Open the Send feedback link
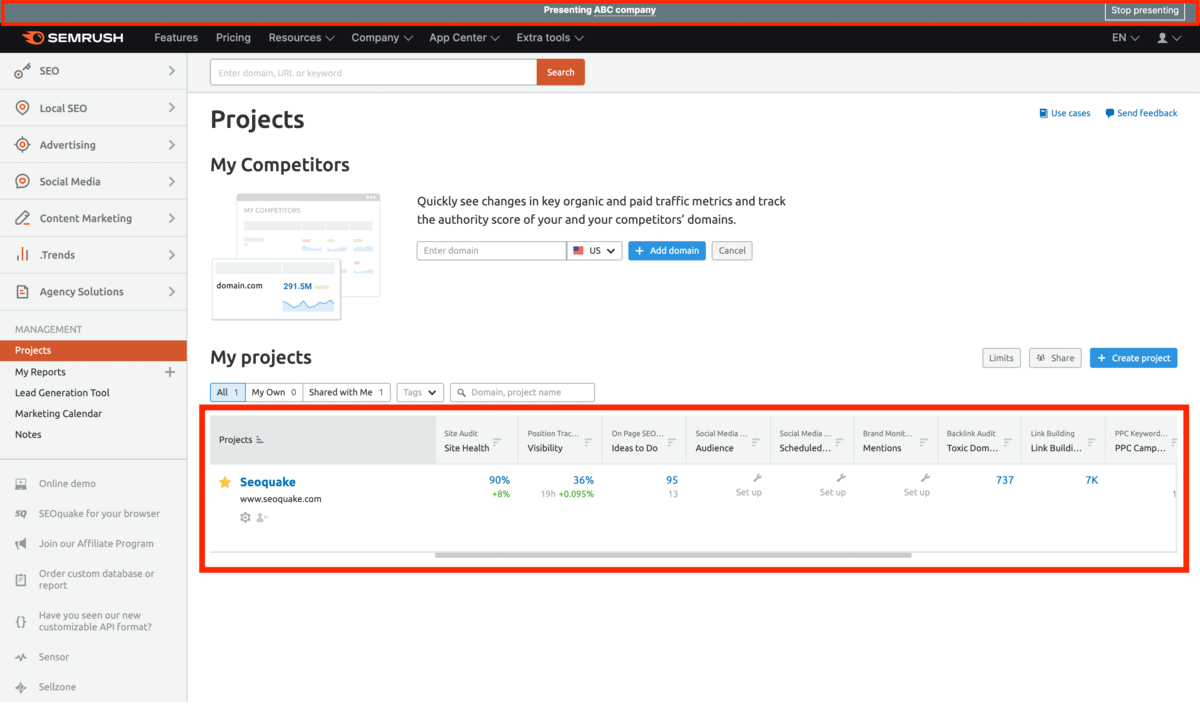This screenshot has width=1200, height=709. coord(1141,113)
